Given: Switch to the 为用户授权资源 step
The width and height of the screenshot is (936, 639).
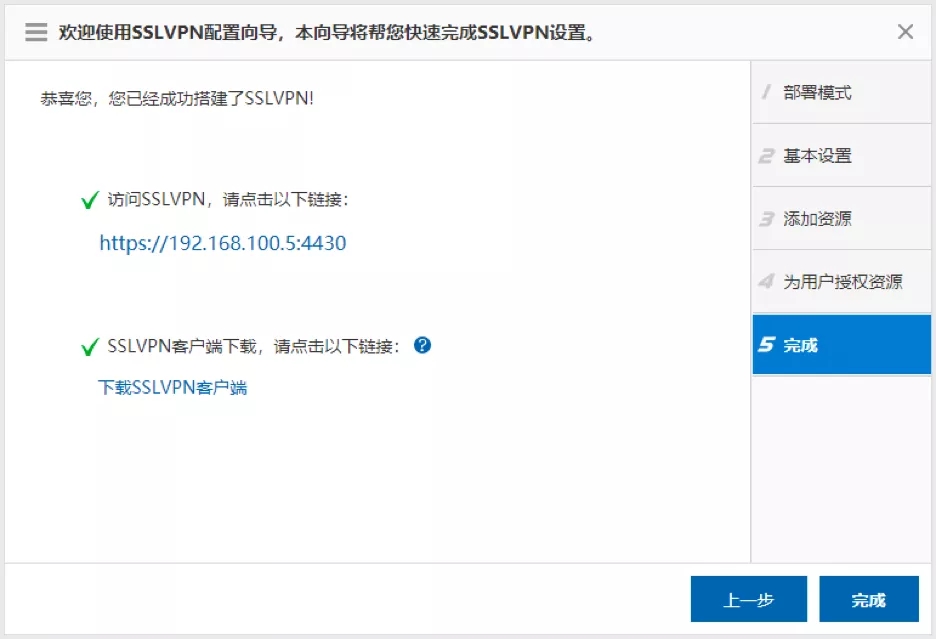Looking at the screenshot, I should point(842,282).
